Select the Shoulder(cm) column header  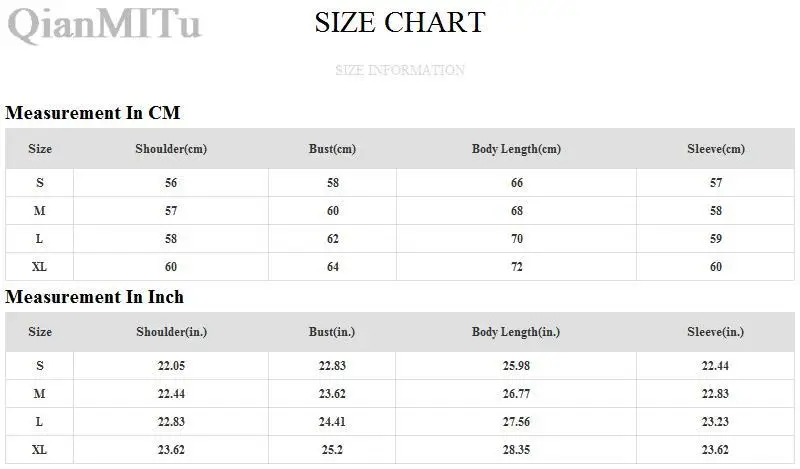coord(171,149)
